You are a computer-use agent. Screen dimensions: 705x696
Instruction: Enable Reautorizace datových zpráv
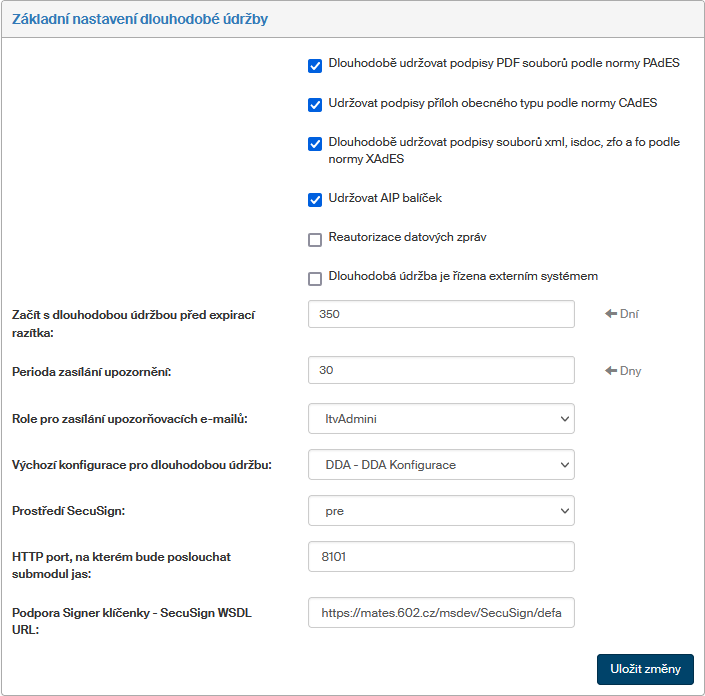[x=315, y=239]
